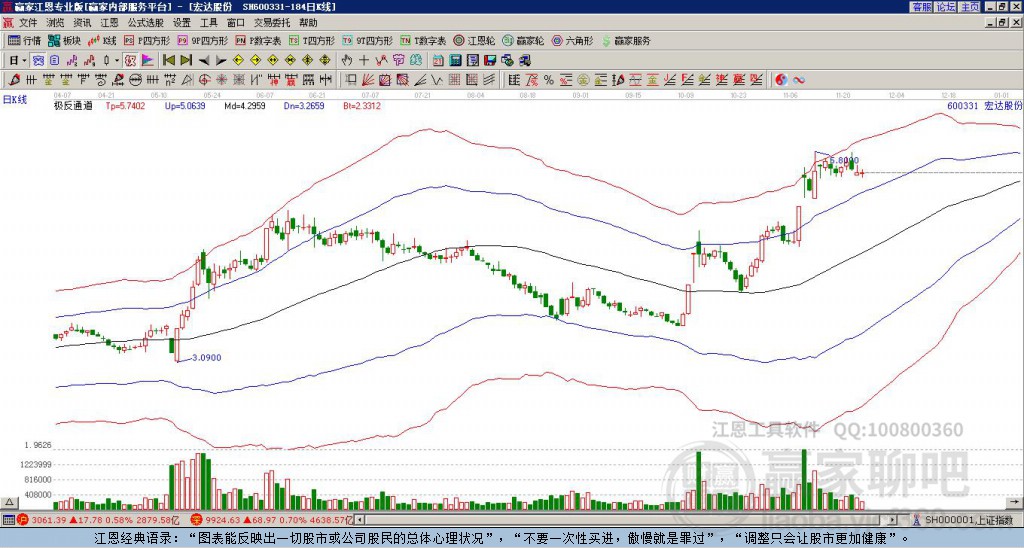Image resolution: width=1024 pixels, height=548 pixels.
Task: Open the 设置 menu
Action: tap(182, 23)
